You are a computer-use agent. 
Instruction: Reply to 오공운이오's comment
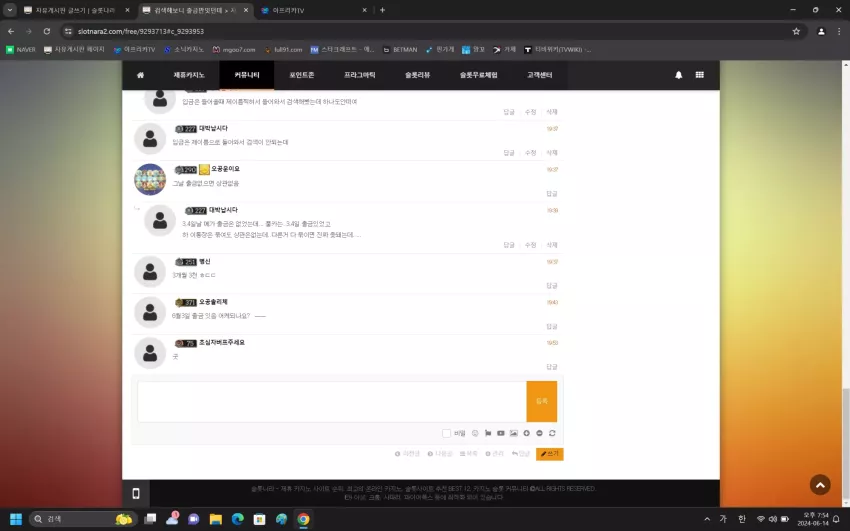pyautogui.click(x=552, y=194)
